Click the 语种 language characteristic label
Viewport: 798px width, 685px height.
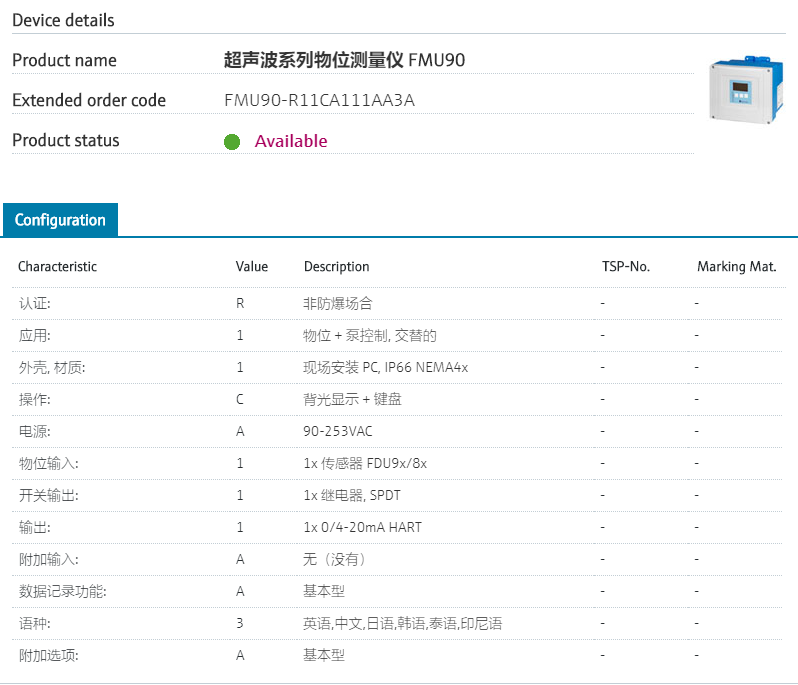[x=34, y=623]
